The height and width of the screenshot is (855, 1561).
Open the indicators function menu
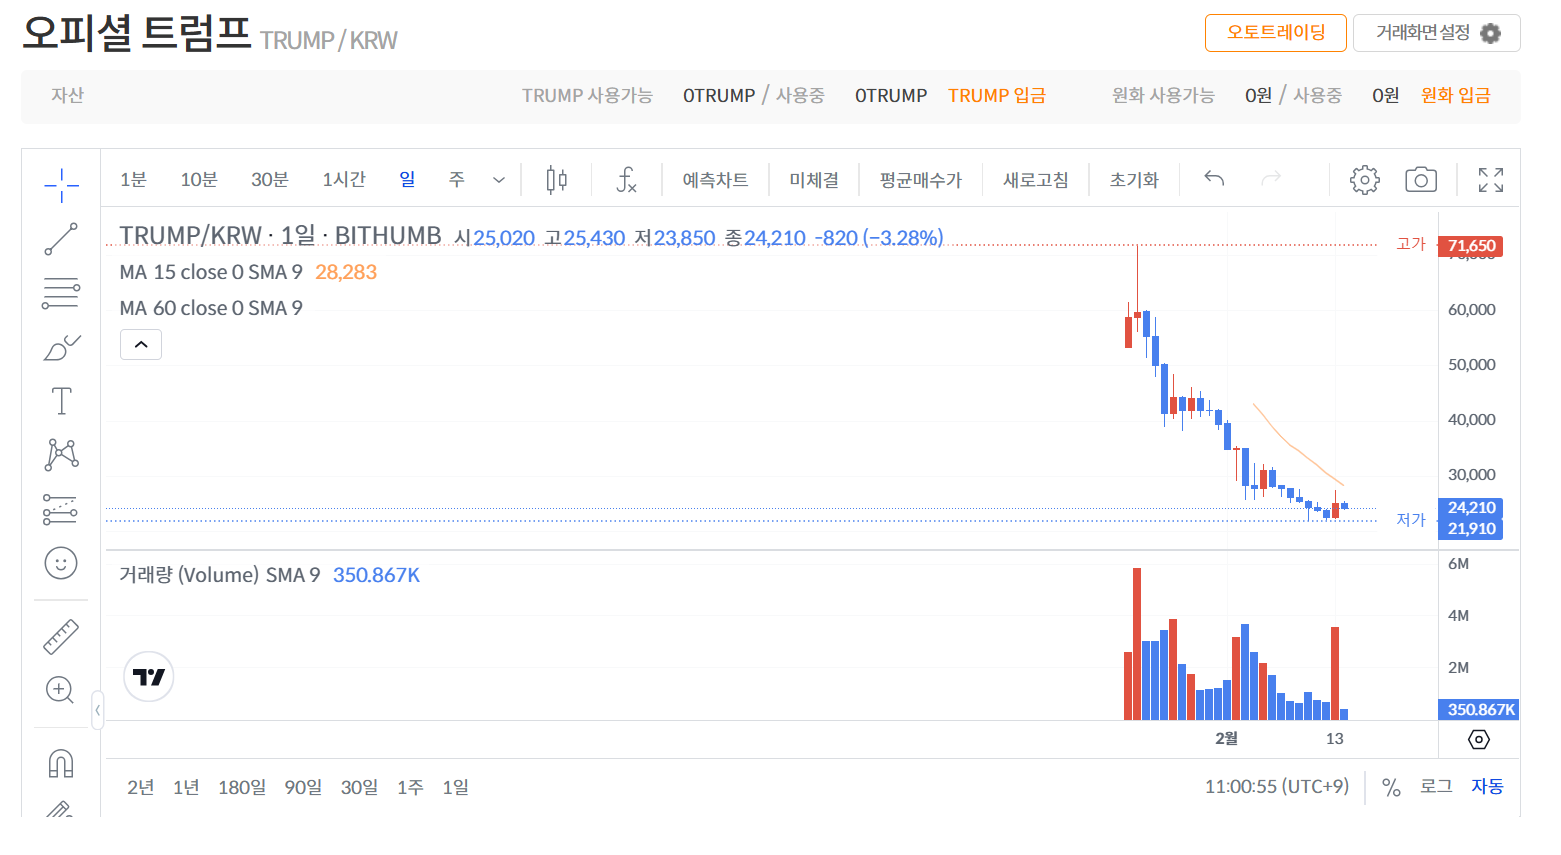pyautogui.click(x=626, y=180)
